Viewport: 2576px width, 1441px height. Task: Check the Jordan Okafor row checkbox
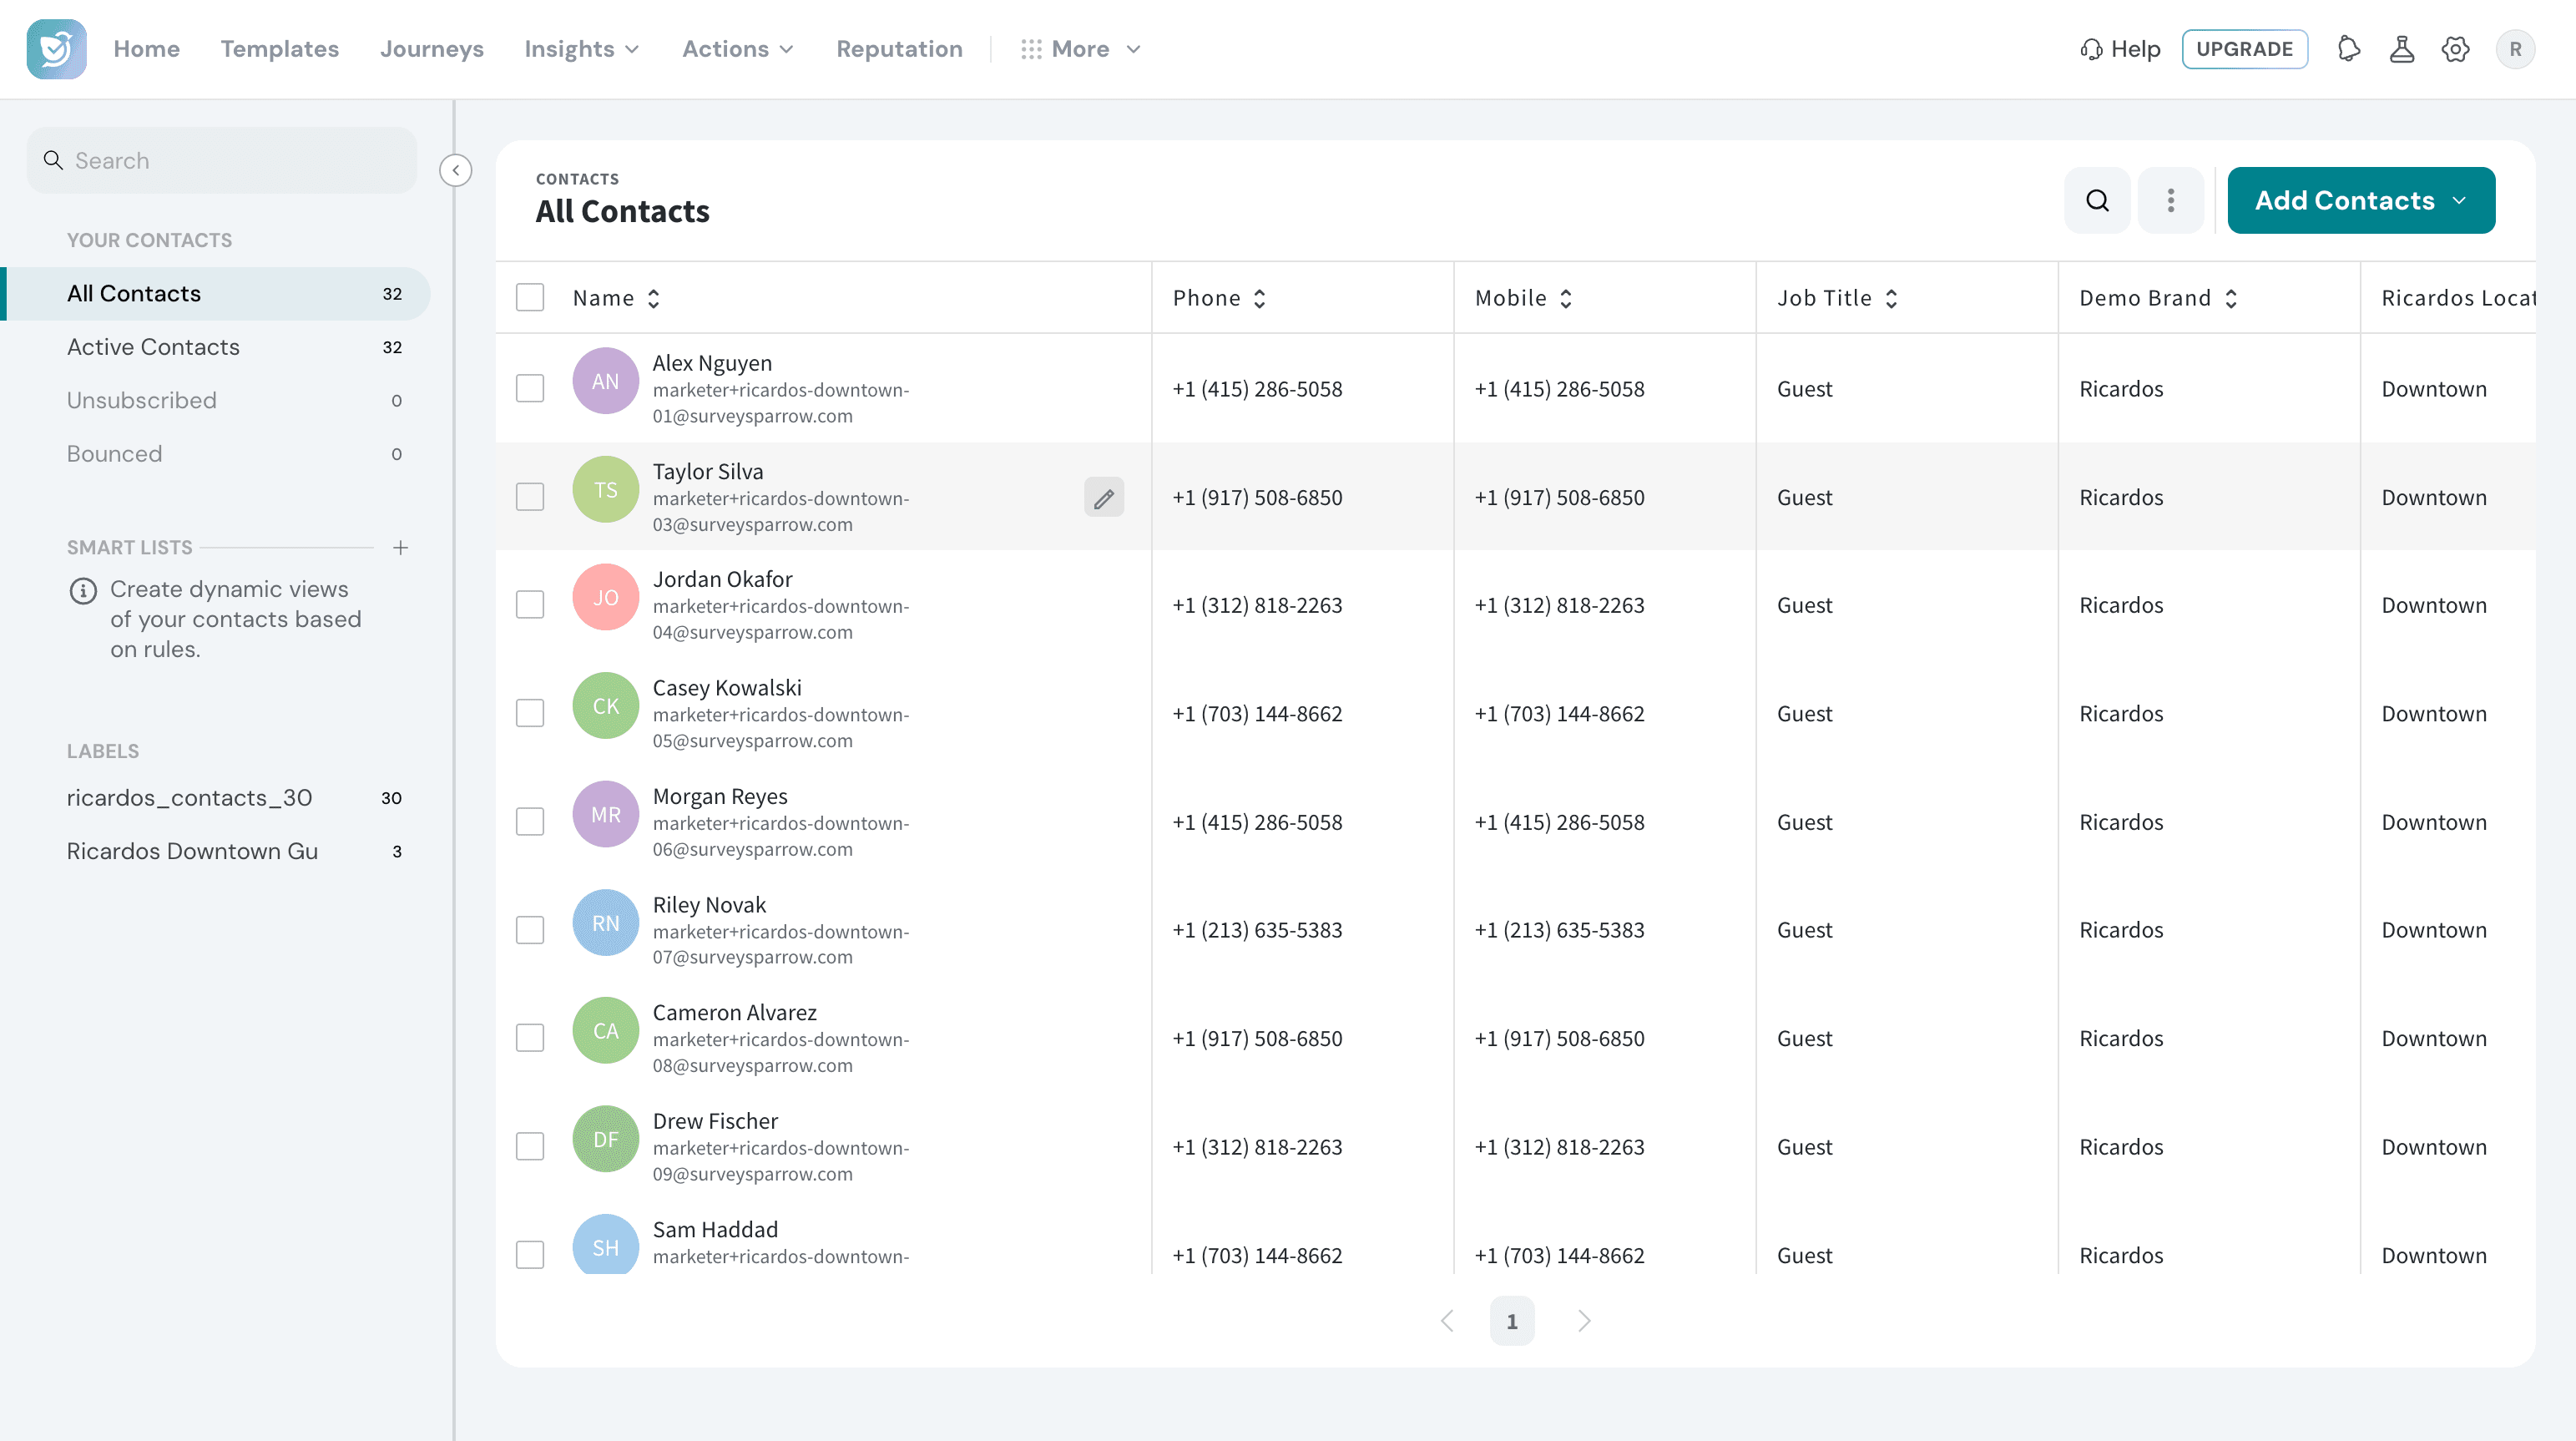point(530,604)
